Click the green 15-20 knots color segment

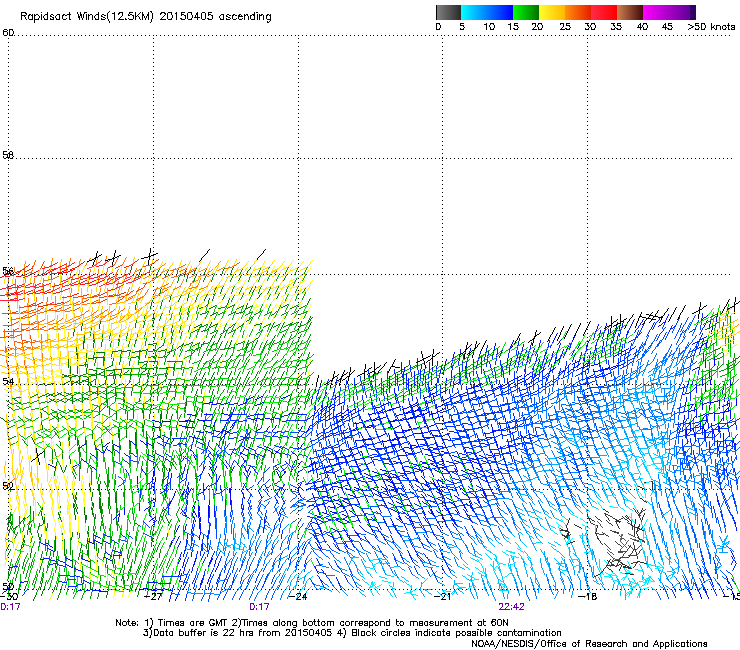526,12
